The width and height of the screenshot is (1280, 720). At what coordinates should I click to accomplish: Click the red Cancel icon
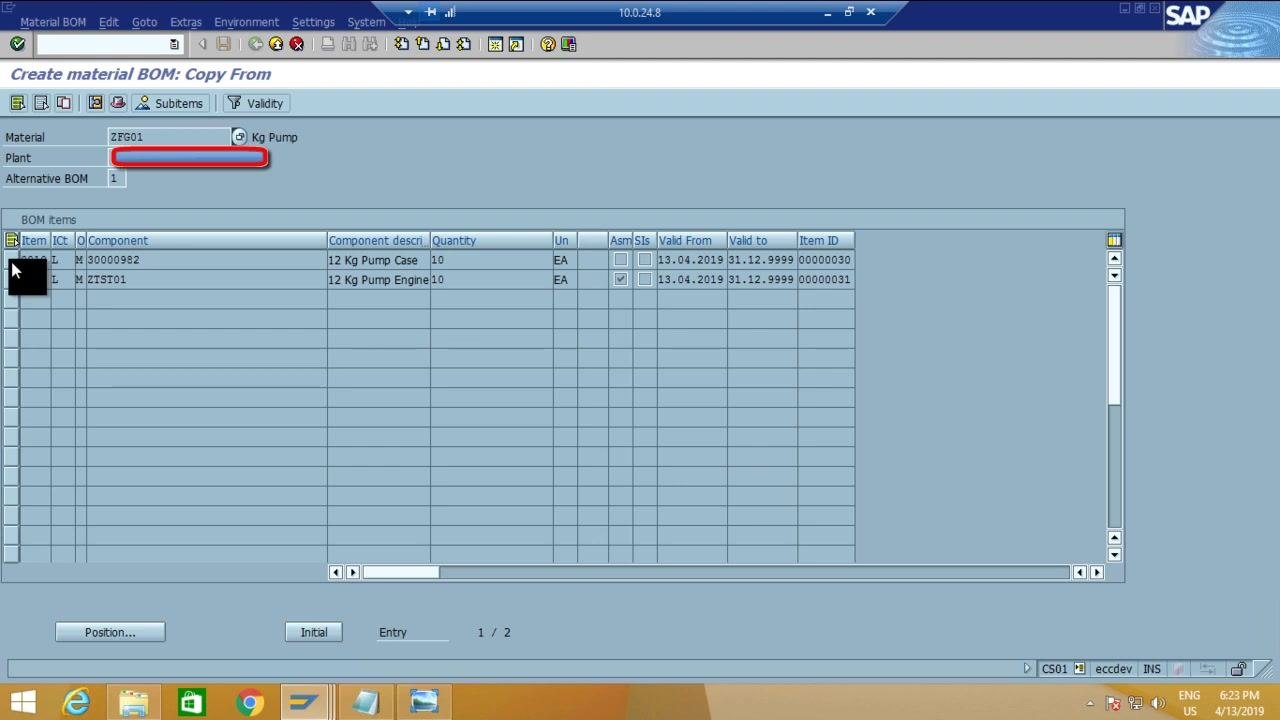(297, 44)
